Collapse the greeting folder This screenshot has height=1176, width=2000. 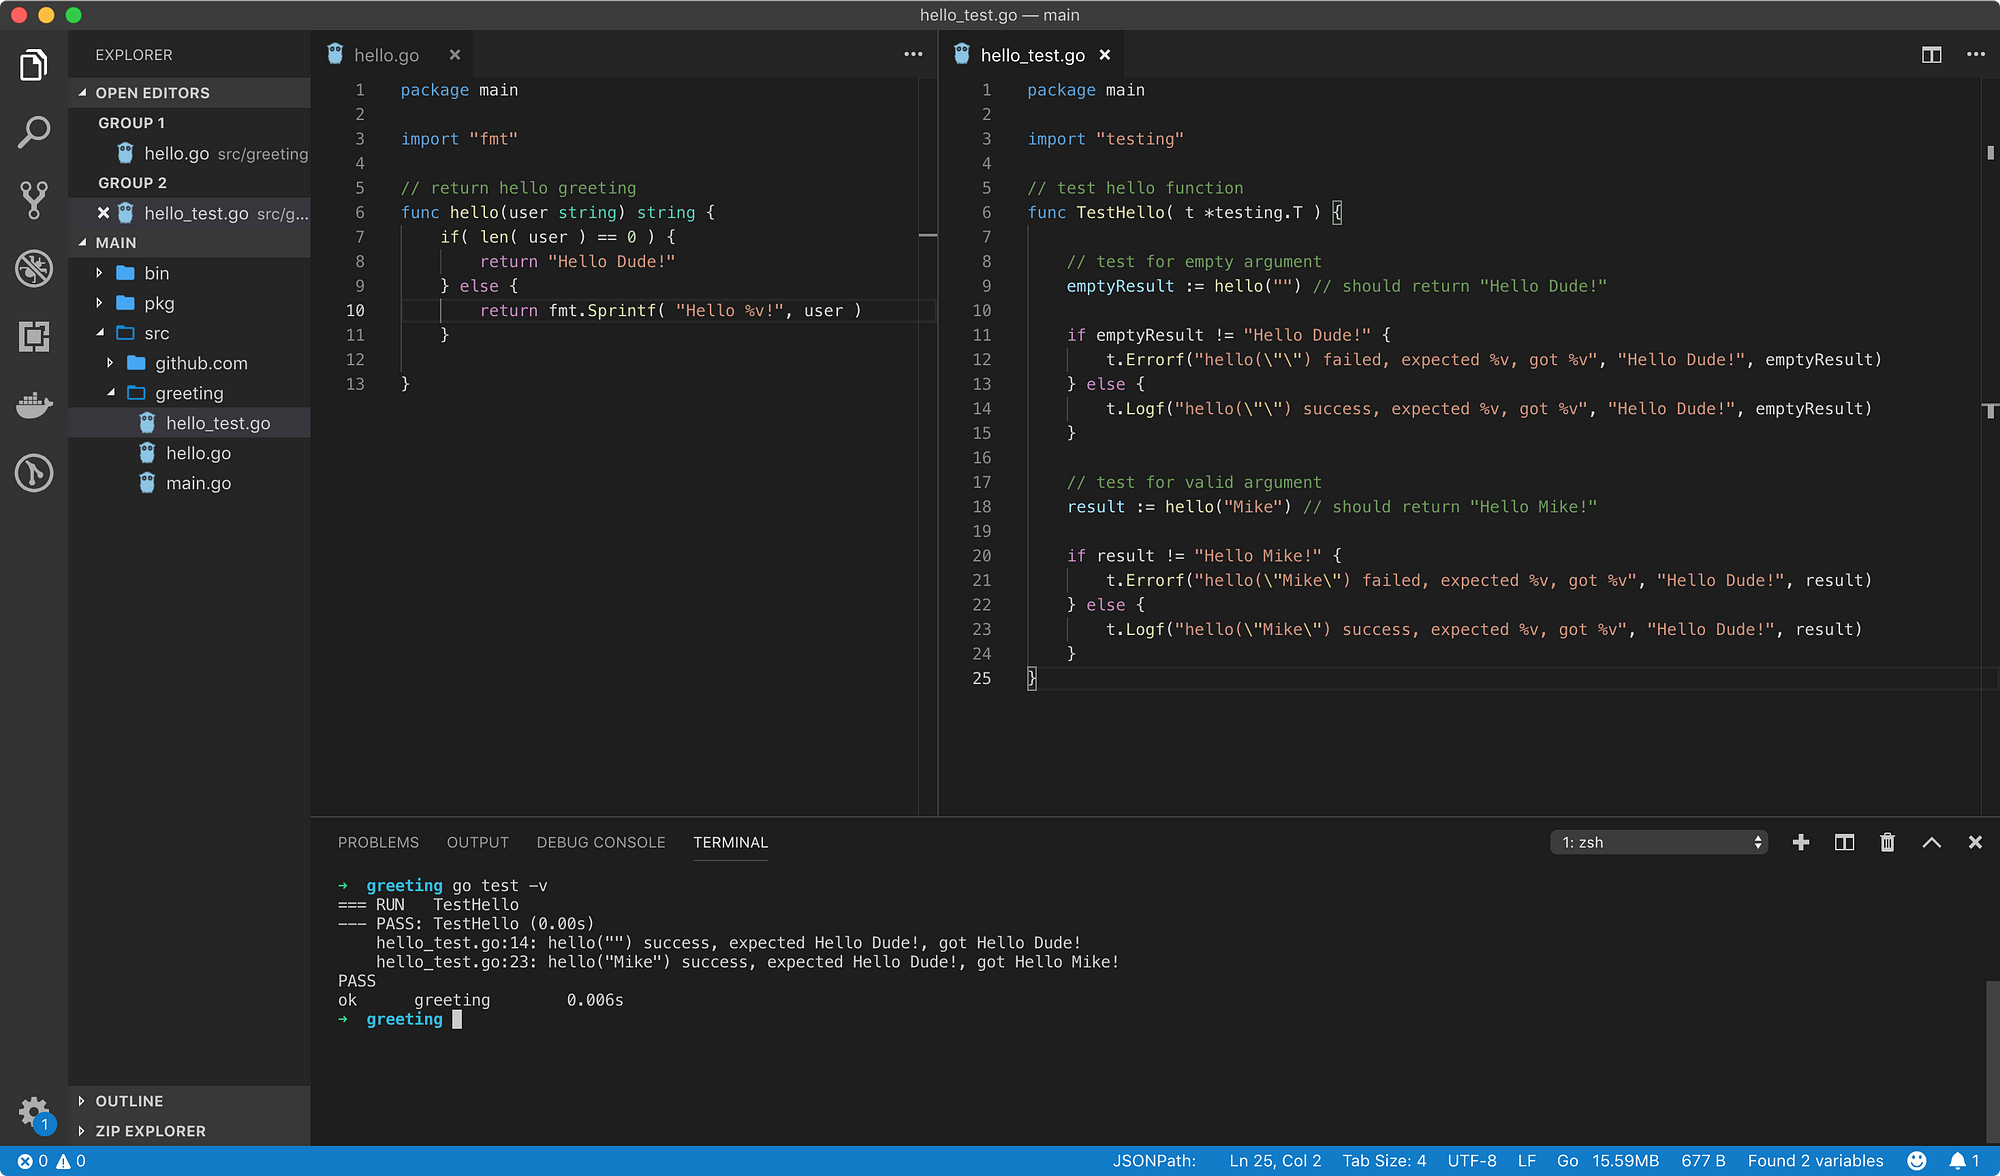point(110,393)
